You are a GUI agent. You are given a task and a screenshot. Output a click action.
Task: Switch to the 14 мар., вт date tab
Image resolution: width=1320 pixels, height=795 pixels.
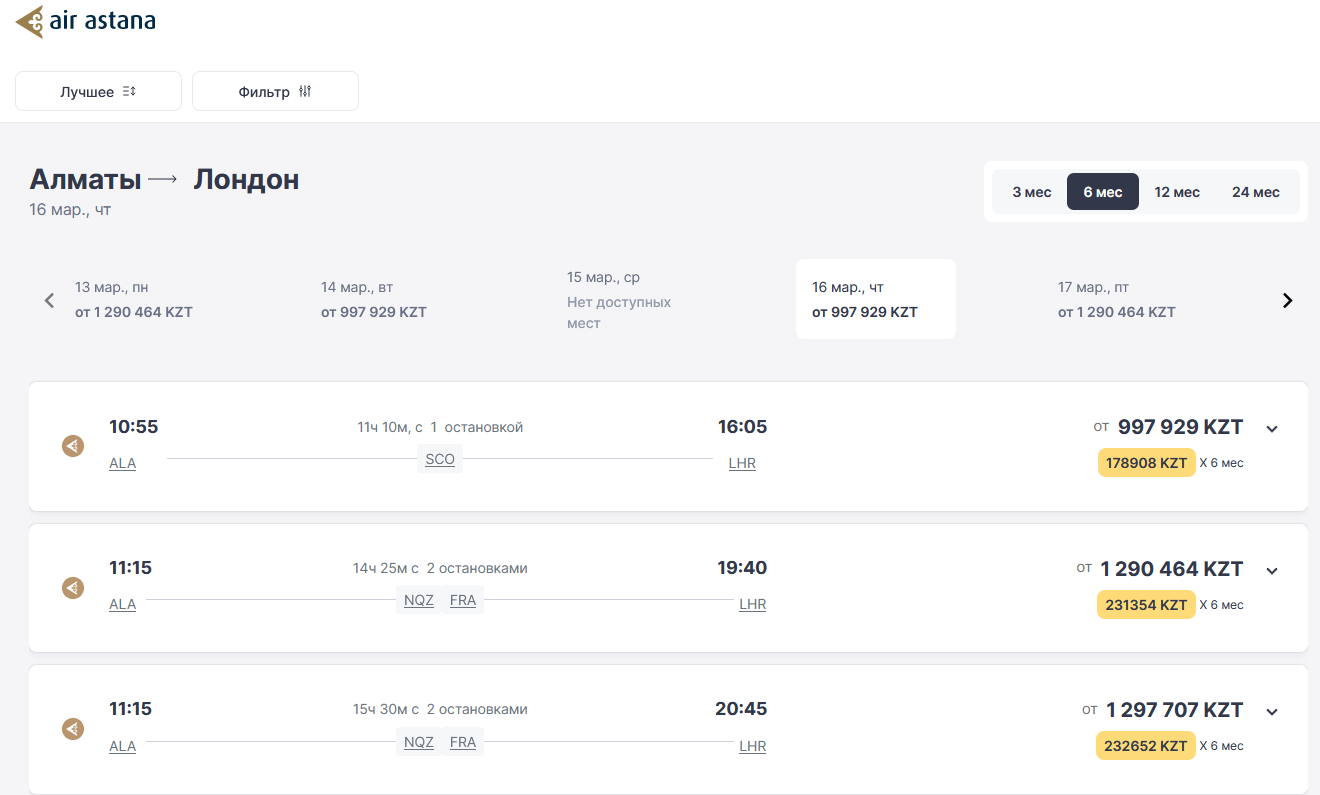374,300
